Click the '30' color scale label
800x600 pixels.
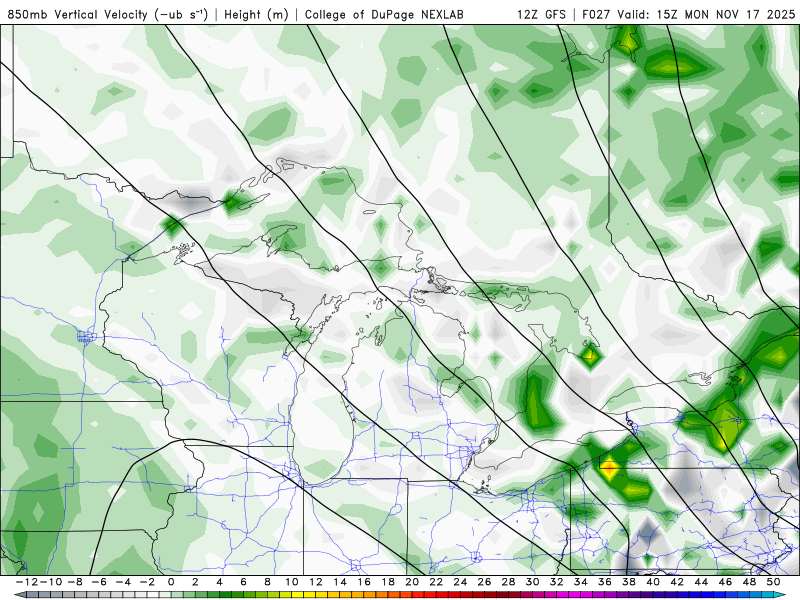532,582
